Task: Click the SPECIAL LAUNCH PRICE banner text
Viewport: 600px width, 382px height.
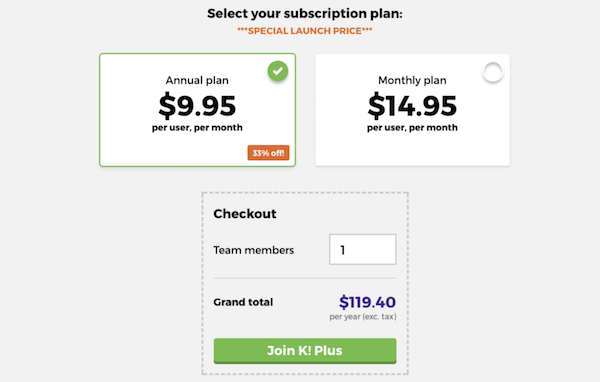Action: click(305, 31)
